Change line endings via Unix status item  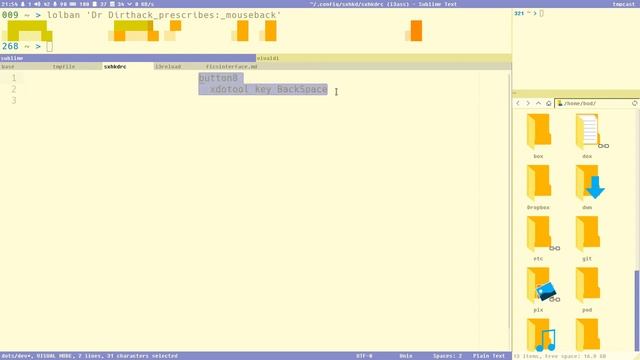406,356
